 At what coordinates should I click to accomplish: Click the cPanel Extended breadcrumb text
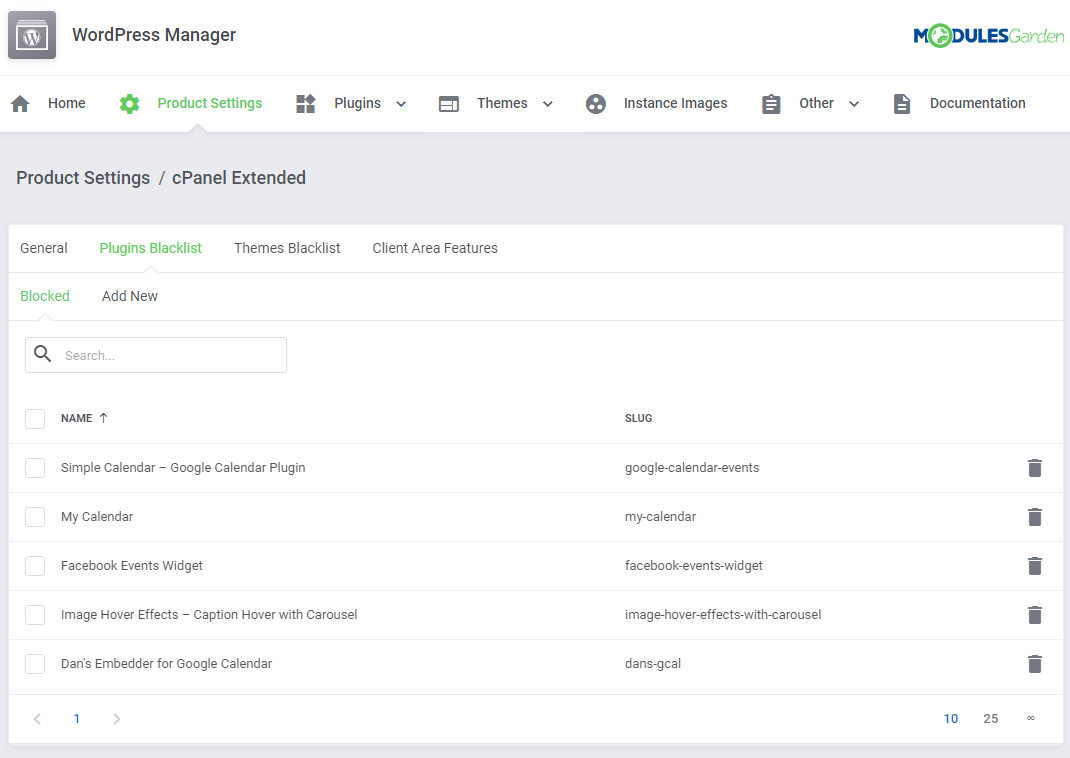[239, 178]
